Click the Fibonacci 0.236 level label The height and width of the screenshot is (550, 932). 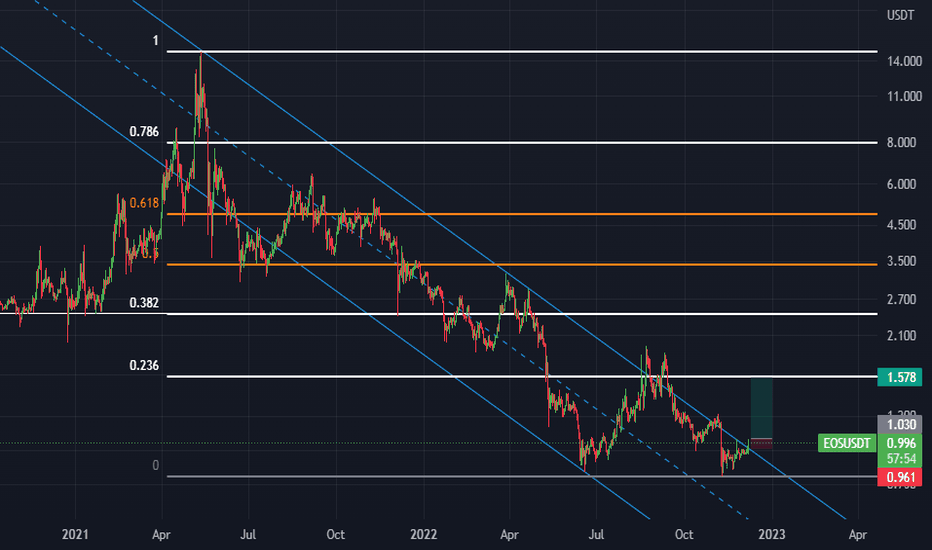(144, 365)
